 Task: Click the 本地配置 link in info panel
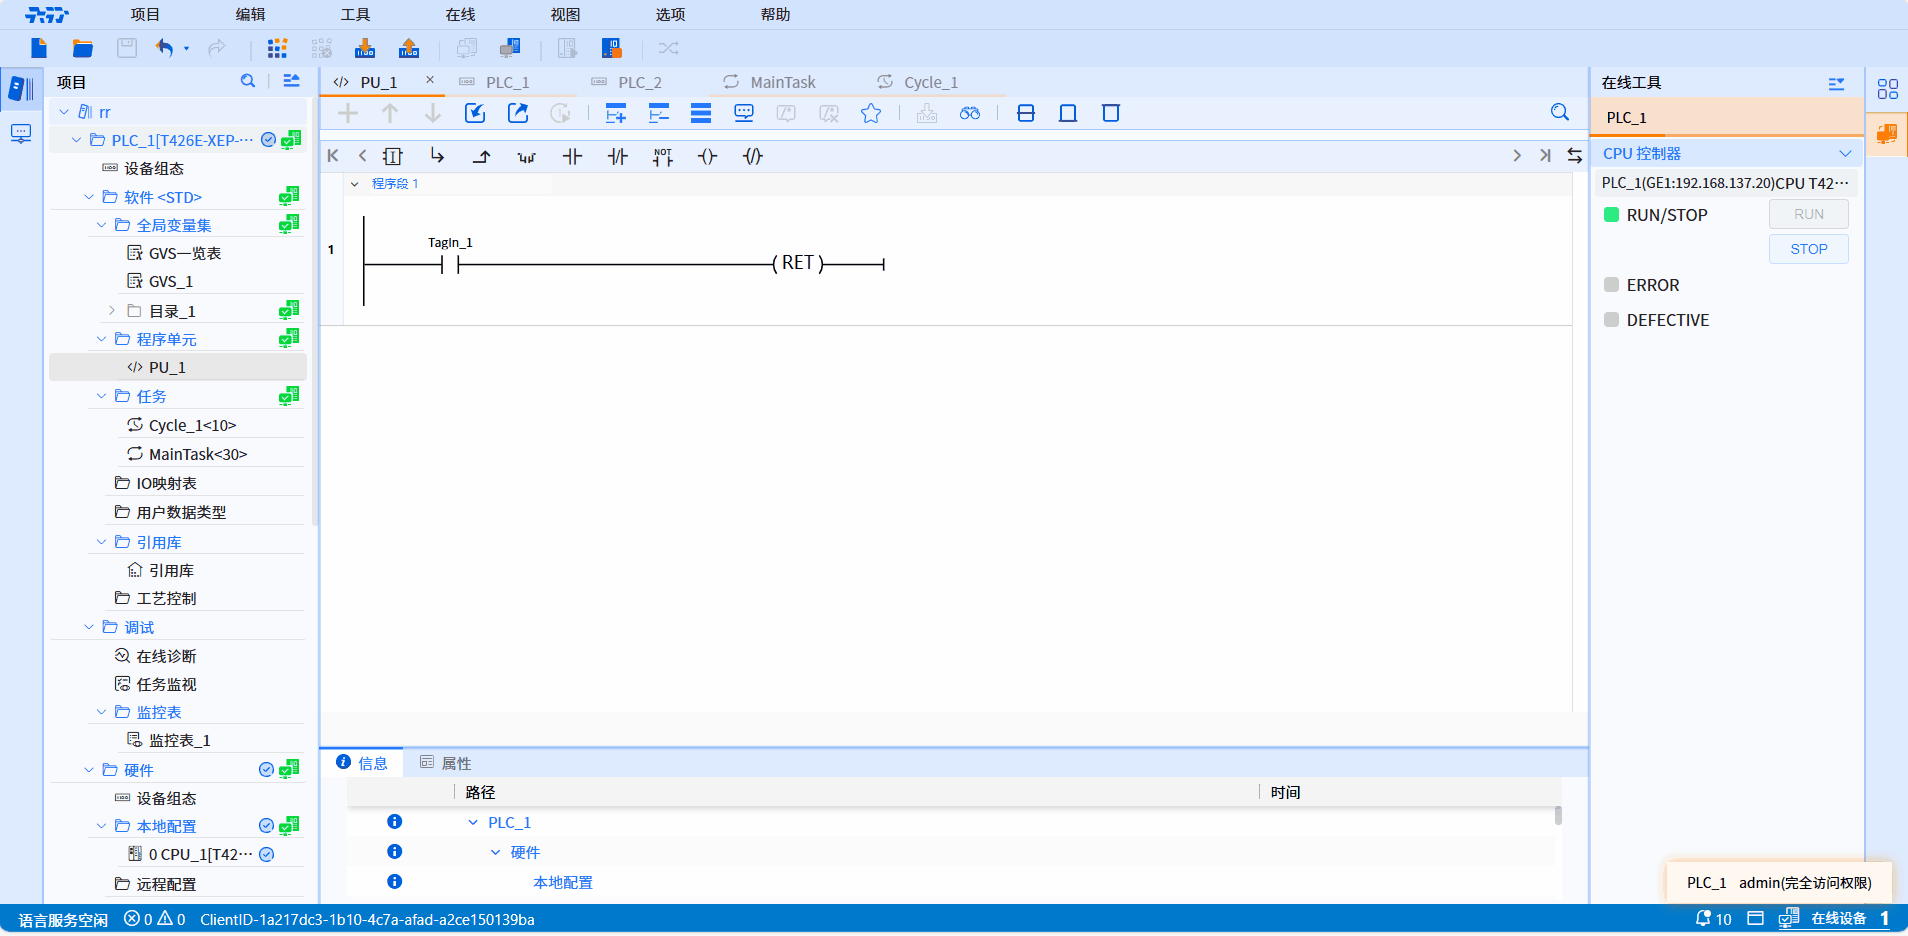(x=562, y=882)
